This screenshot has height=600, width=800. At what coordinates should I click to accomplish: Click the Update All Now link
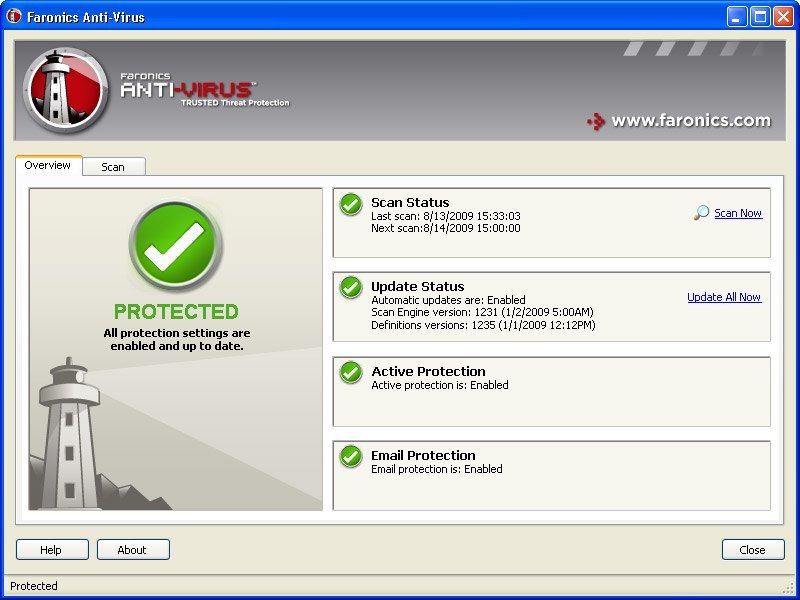(723, 297)
